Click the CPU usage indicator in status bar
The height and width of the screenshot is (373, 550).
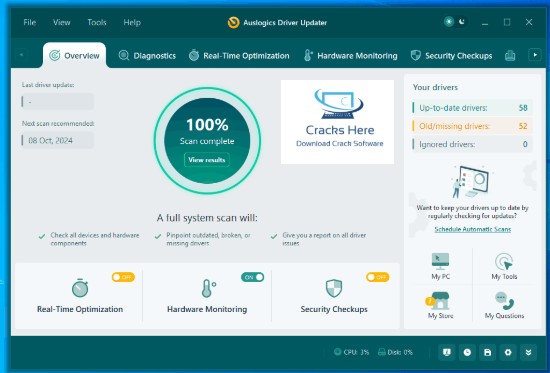(351, 352)
